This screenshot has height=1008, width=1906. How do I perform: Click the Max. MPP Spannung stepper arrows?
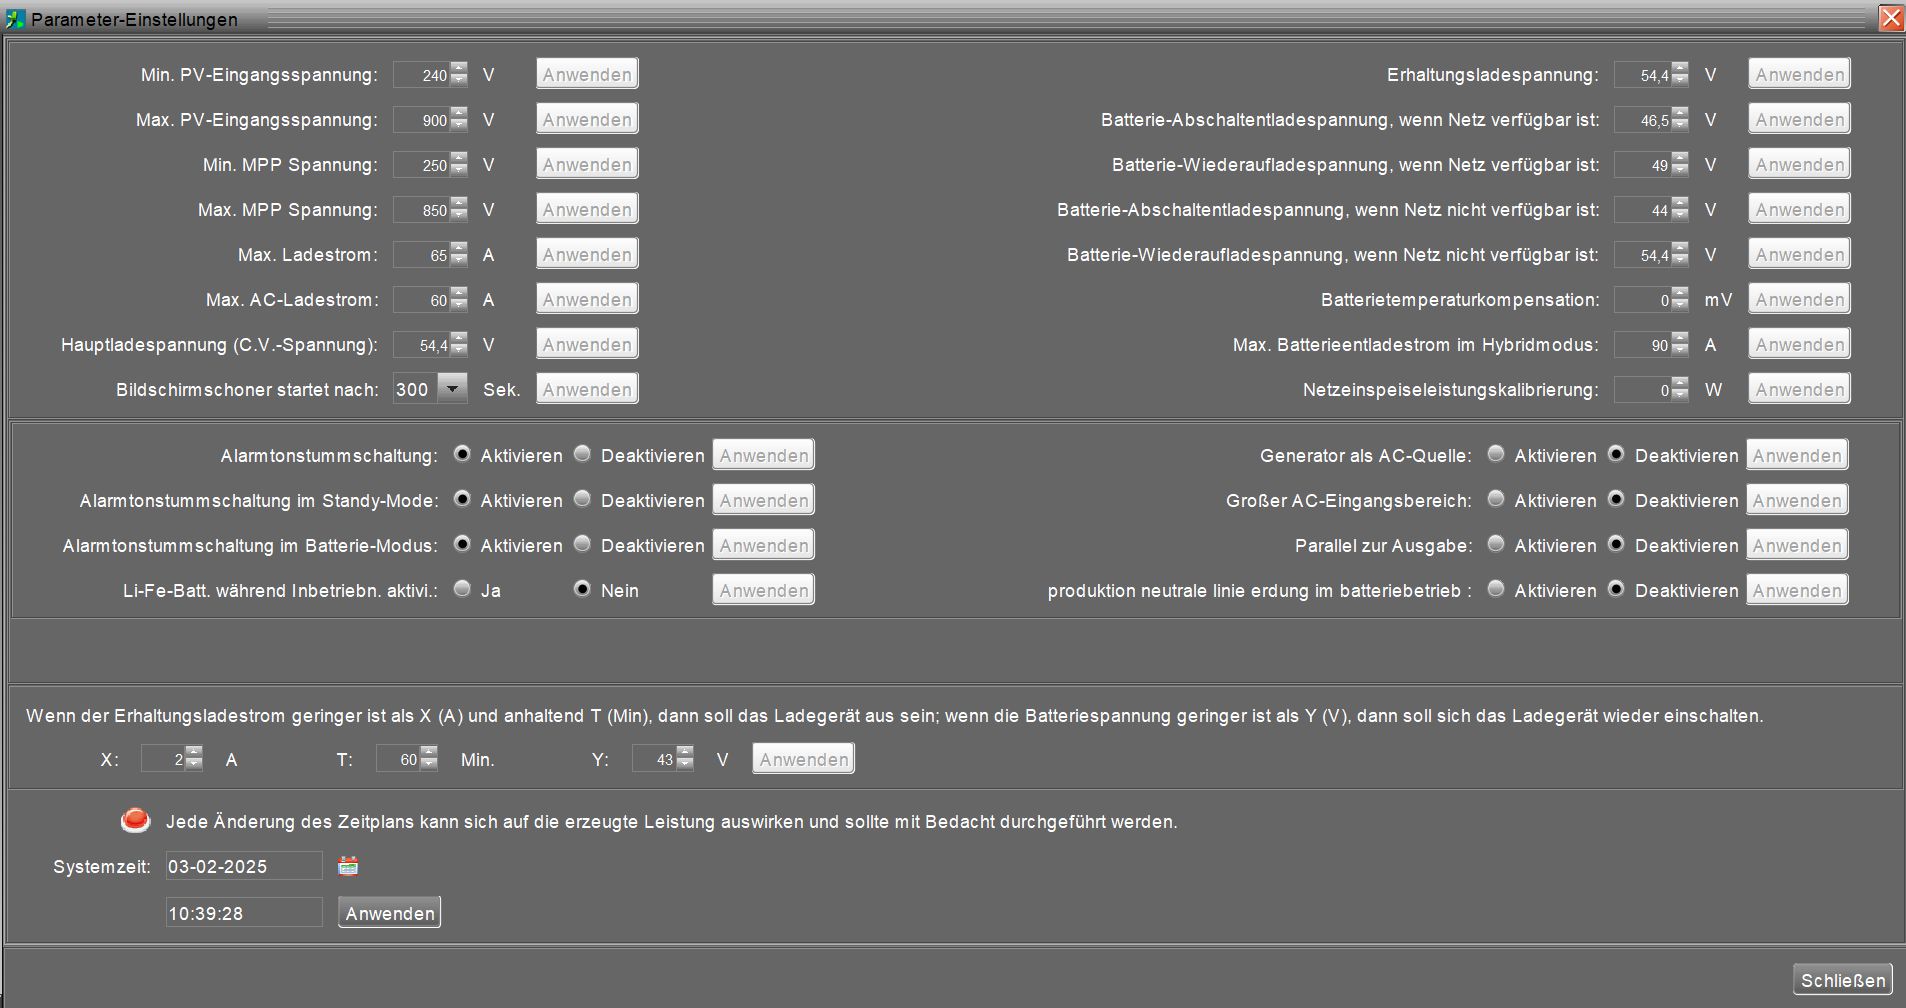[459, 209]
